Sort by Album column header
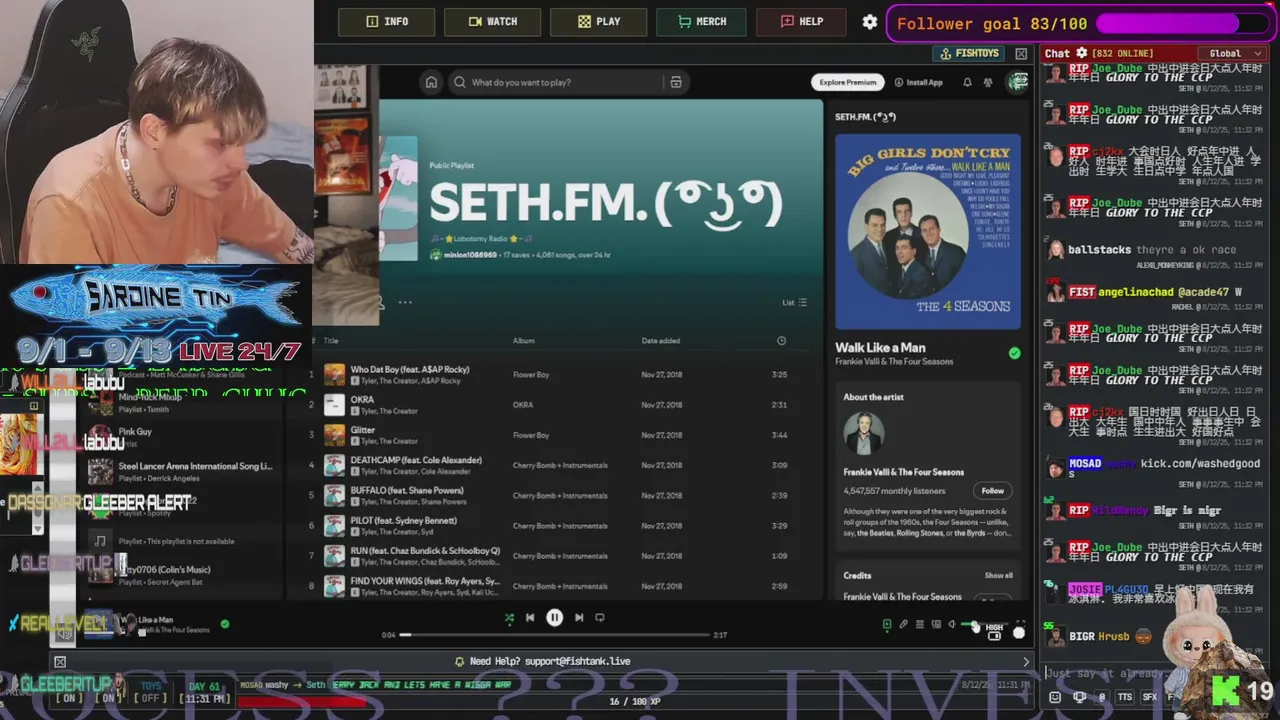 524,341
